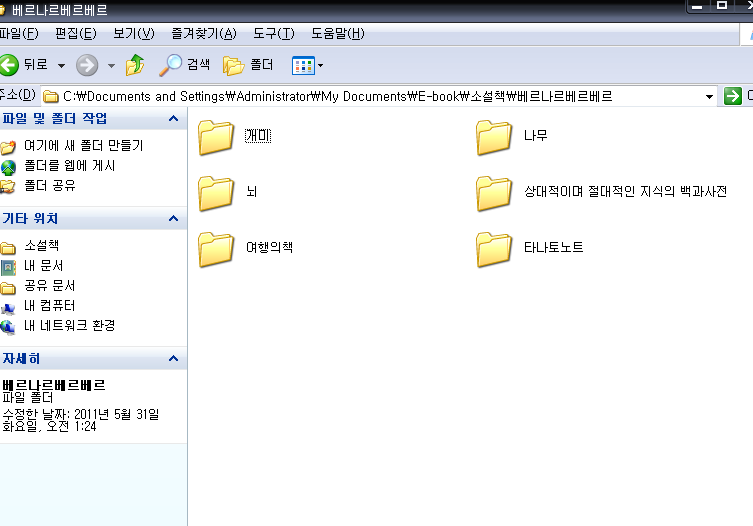This screenshot has width=753, height=526.
Task: Go to 공유 문서 link
Action: (50, 286)
